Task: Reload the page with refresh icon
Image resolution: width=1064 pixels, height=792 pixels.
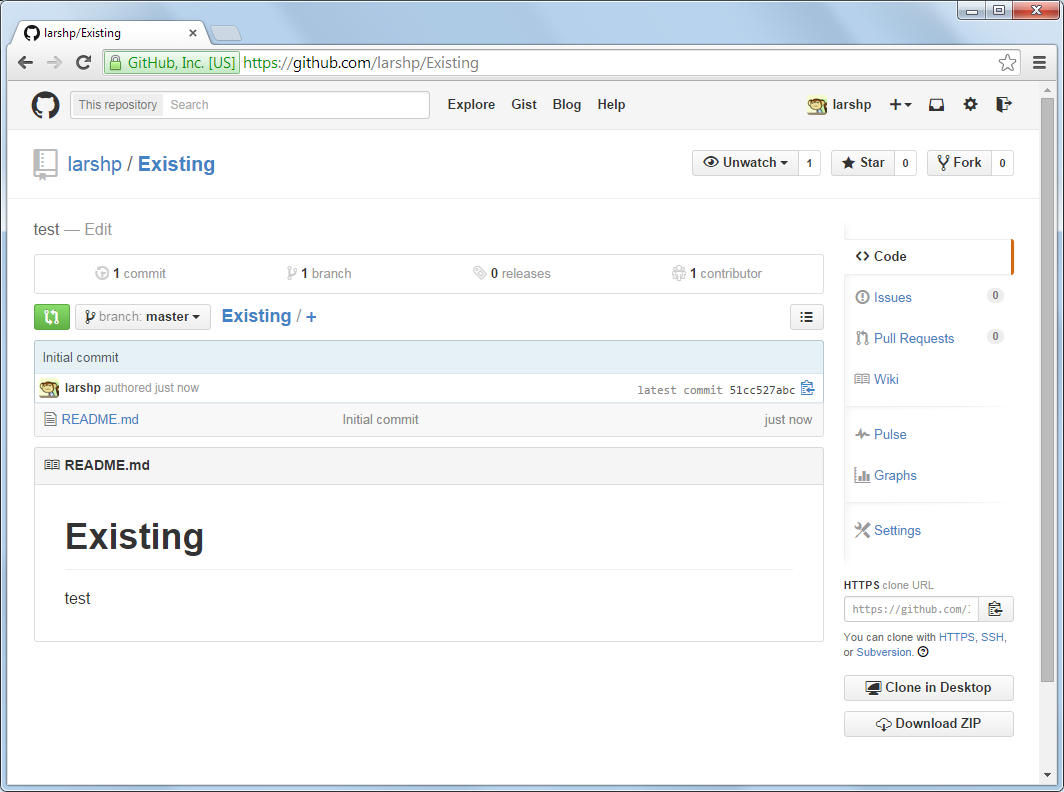Action: click(83, 62)
